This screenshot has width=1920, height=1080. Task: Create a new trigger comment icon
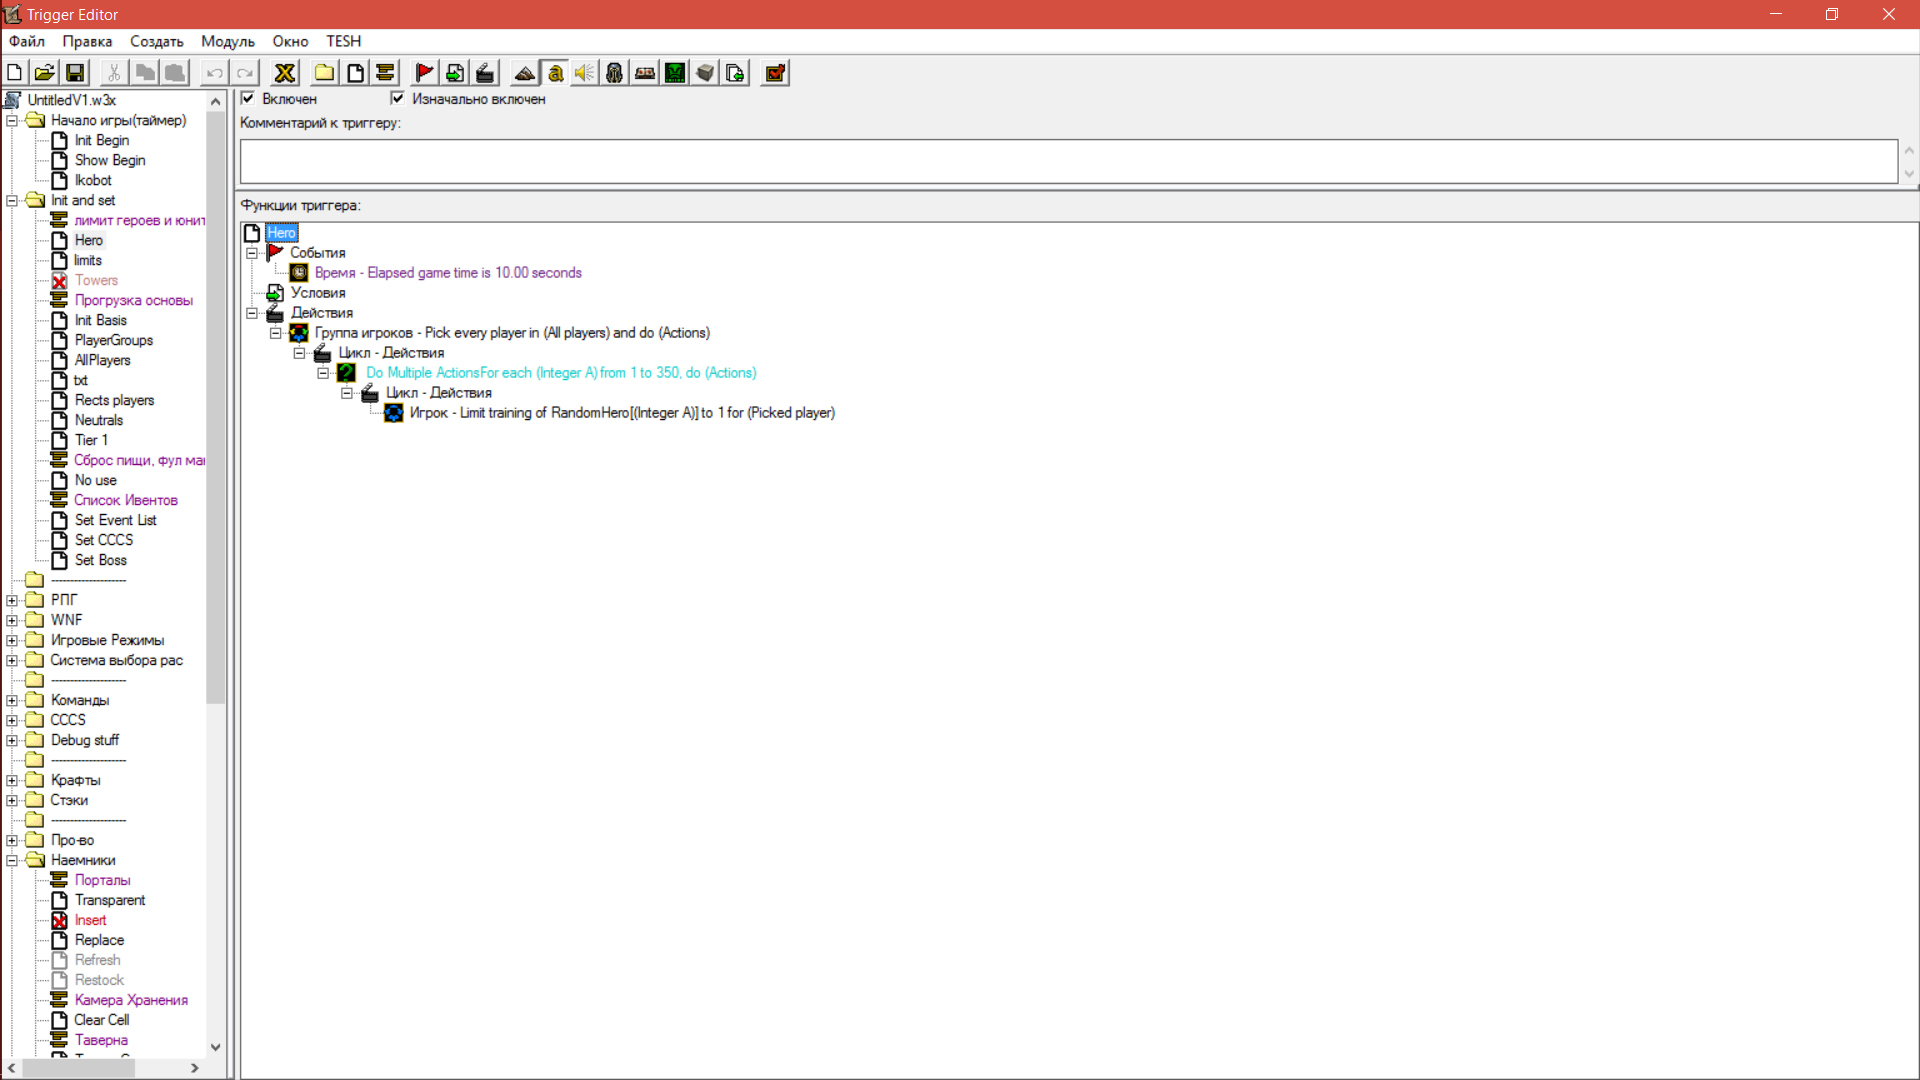pyautogui.click(x=385, y=72)
